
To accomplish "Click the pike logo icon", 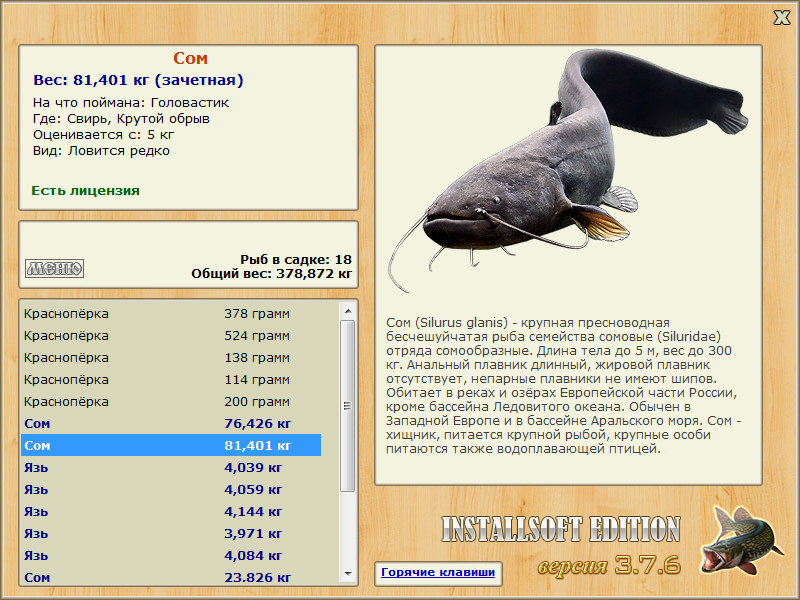I will tap(740, 540).
